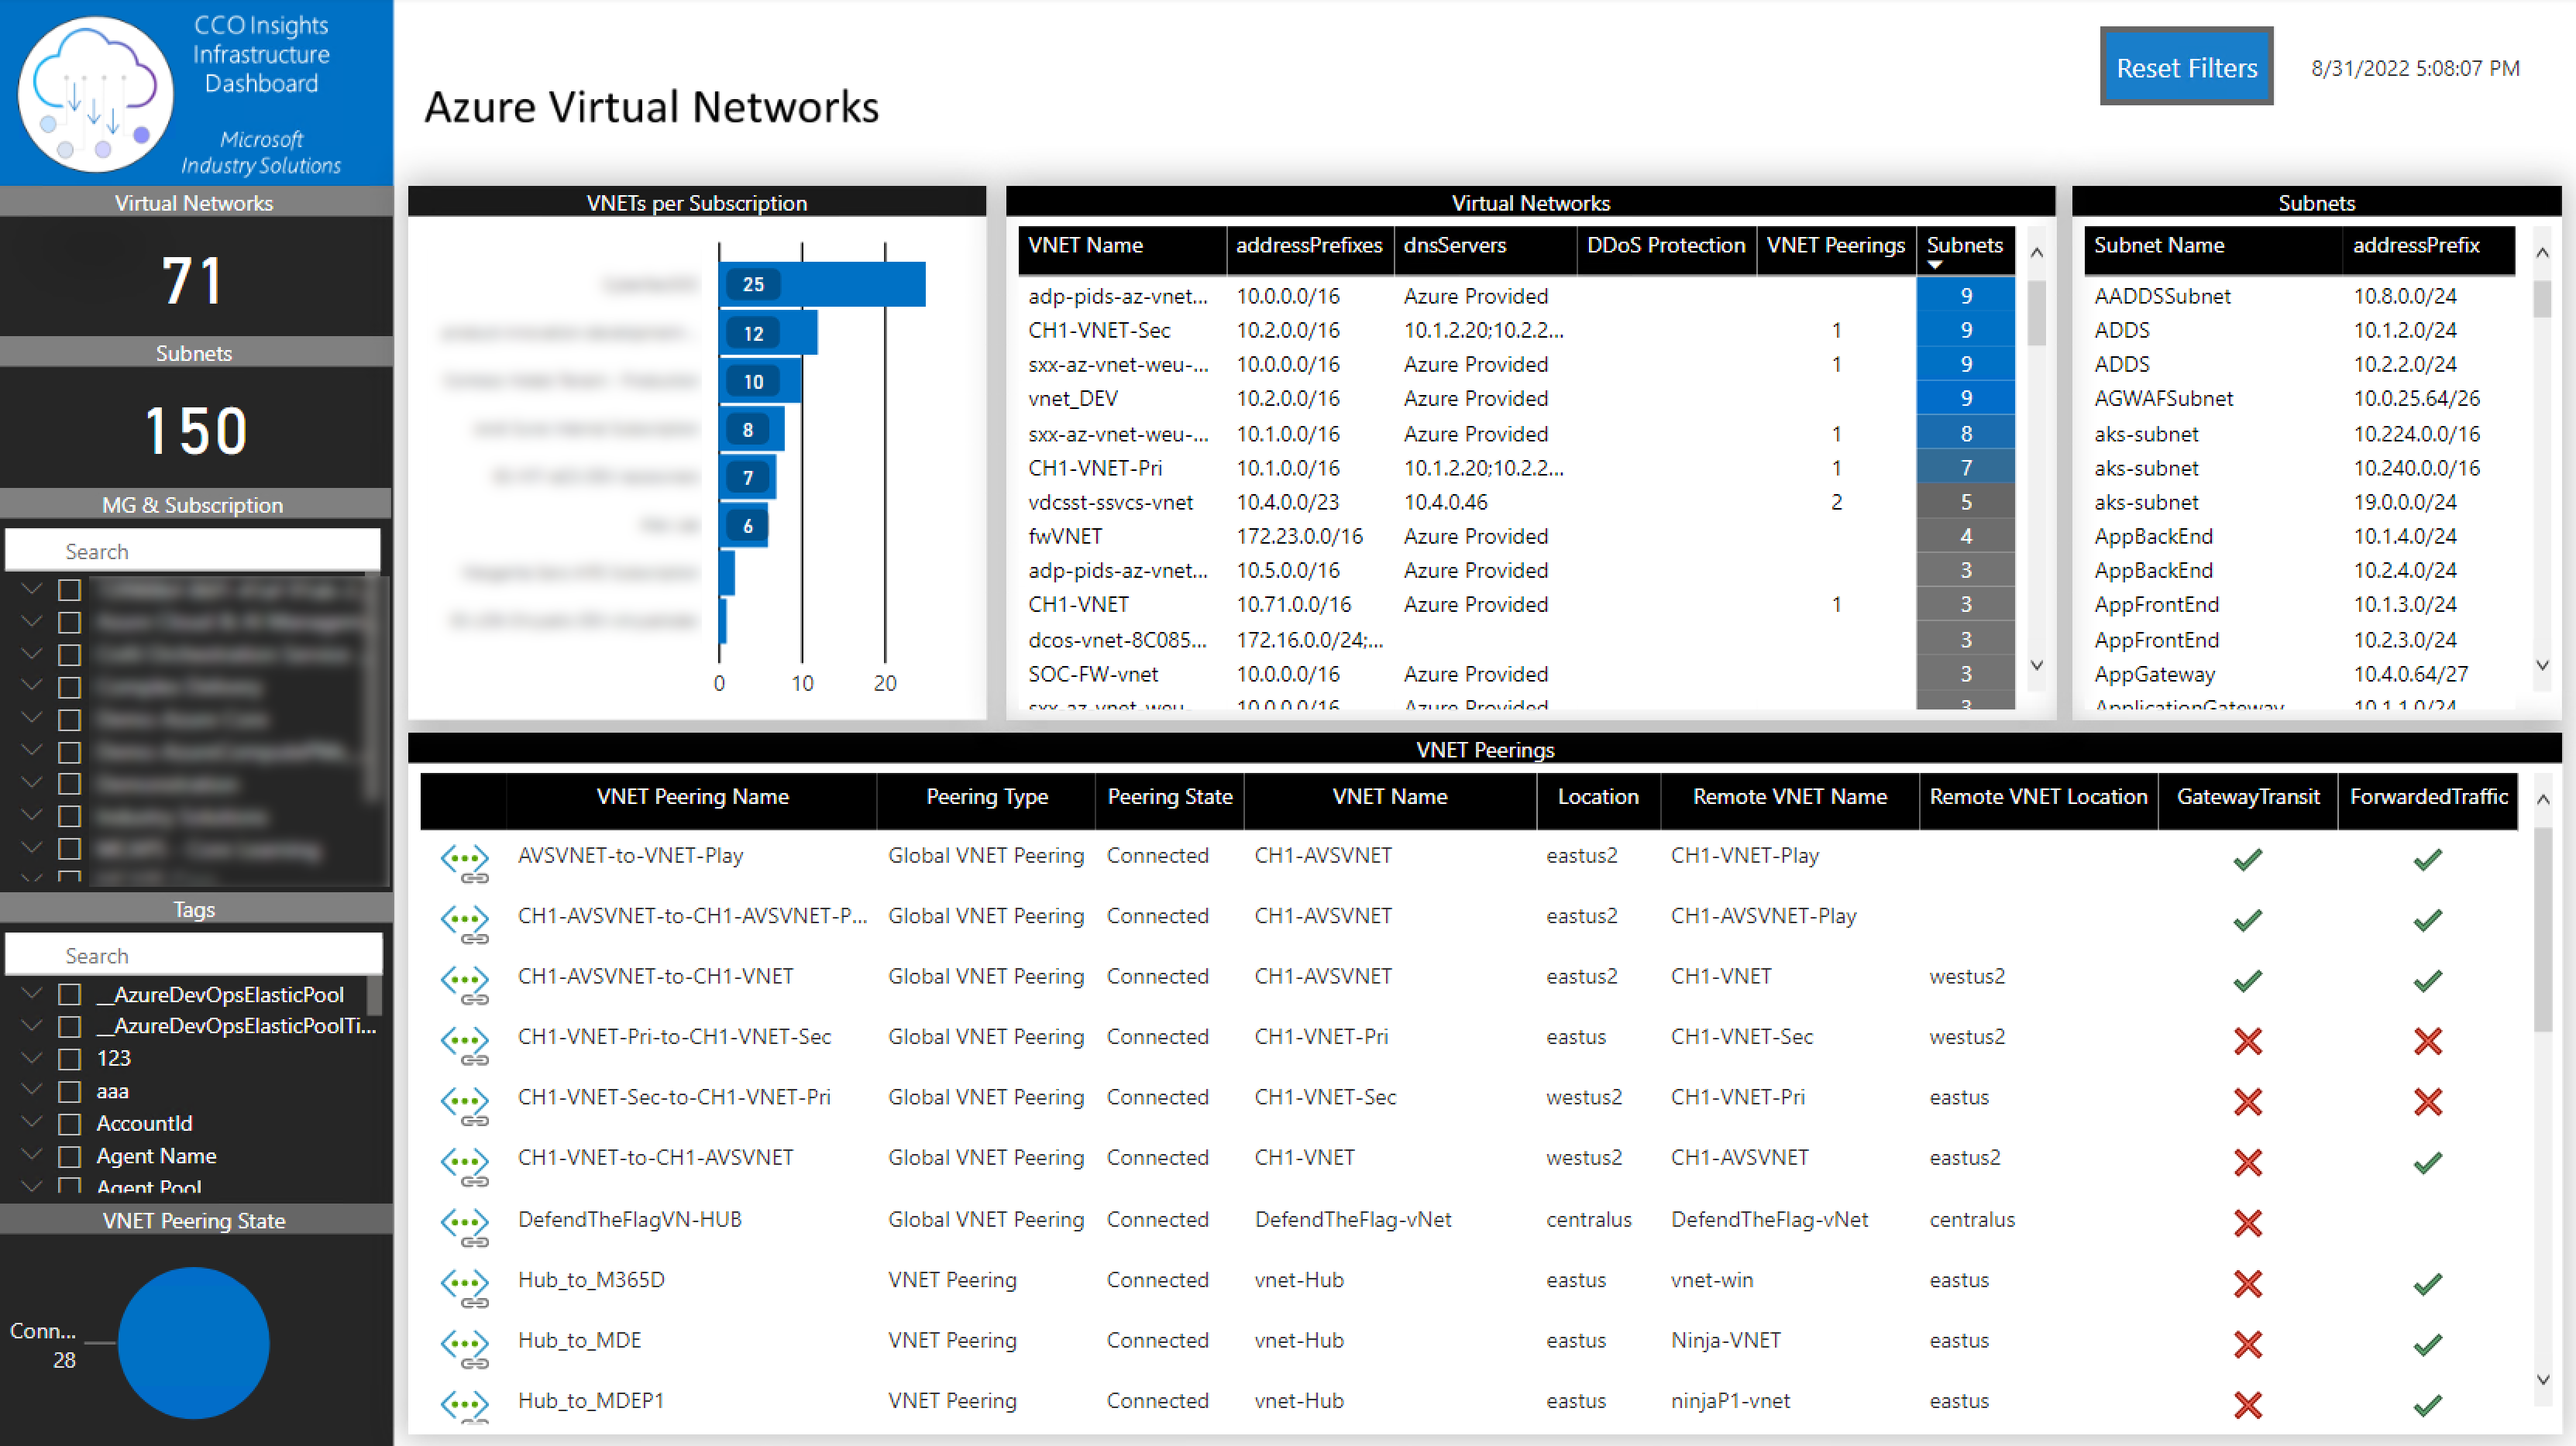Viewport: 2576px width, 1446px height.
Task: Click the blue Connected pie in Peering State
Action: pos(193,1343)
